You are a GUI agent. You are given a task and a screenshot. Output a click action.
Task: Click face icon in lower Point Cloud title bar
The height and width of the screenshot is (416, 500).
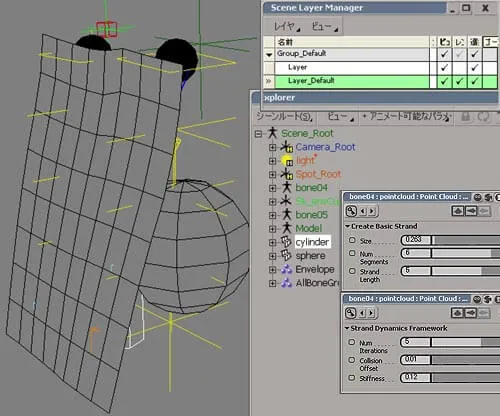pos(477,299)
